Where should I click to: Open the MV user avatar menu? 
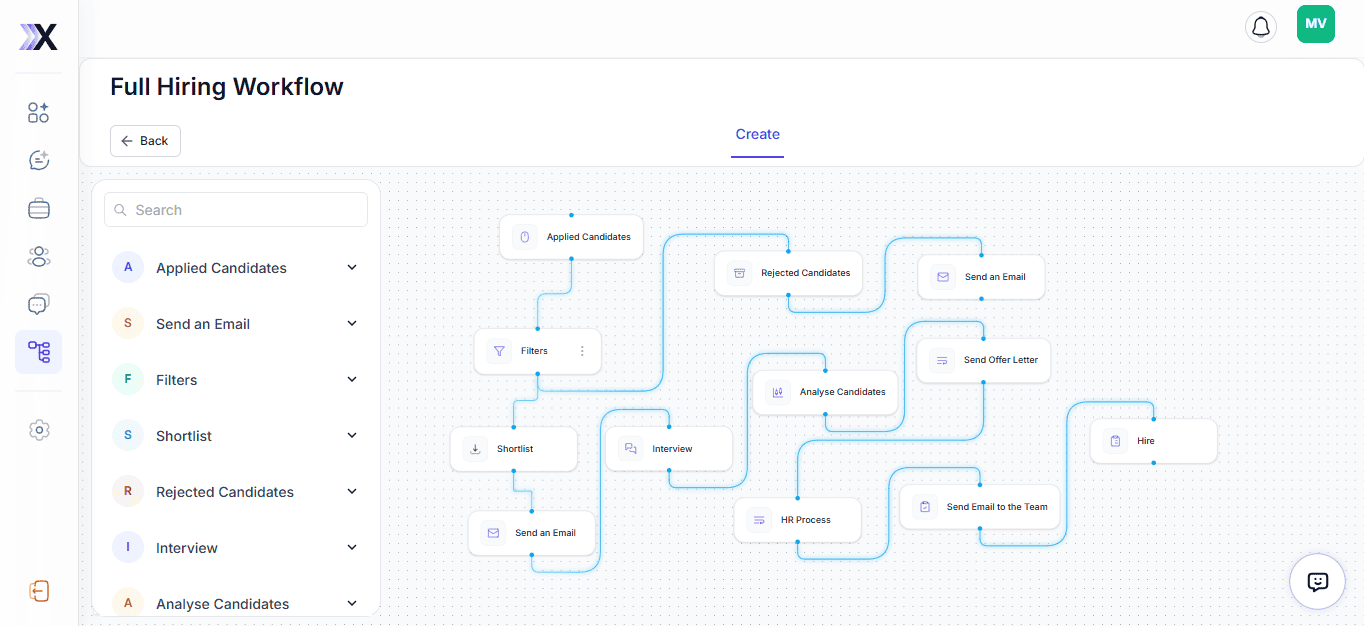point(1315,24)
